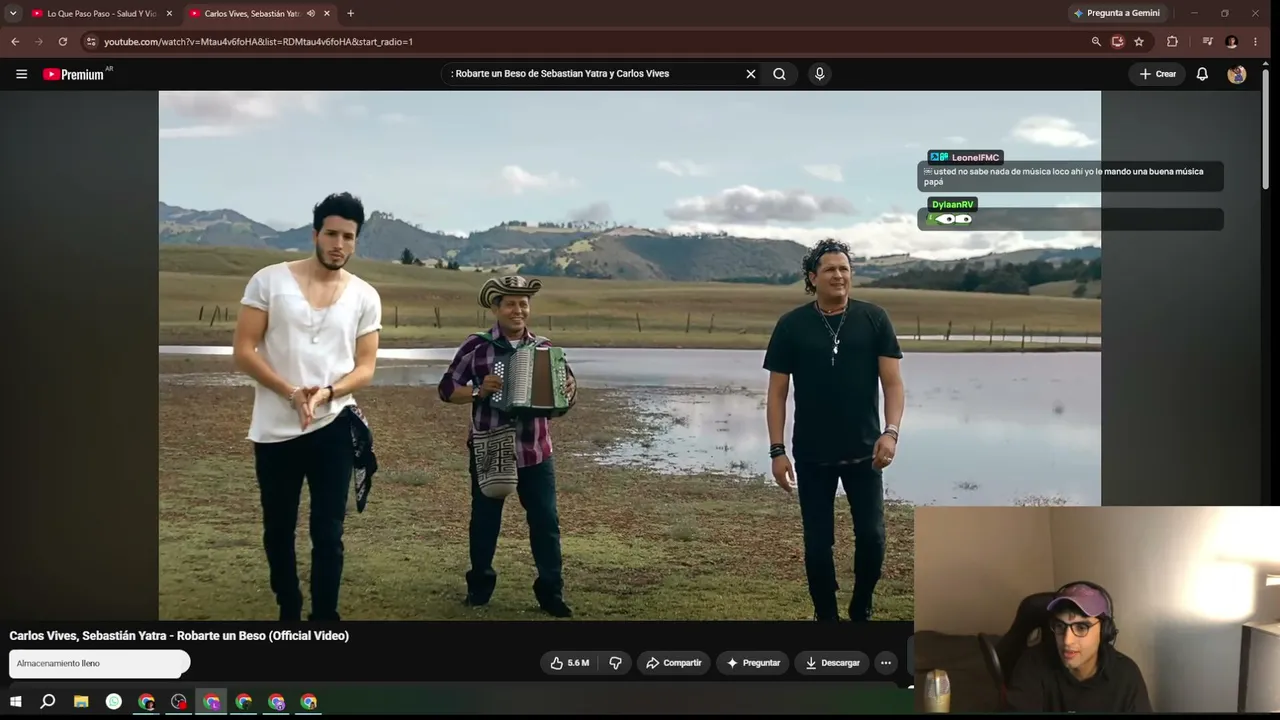Screen dimensions: 1280x720
Task: Open YouTube notifications bell
Action: pyautogui.click(x=1202, y=74)
